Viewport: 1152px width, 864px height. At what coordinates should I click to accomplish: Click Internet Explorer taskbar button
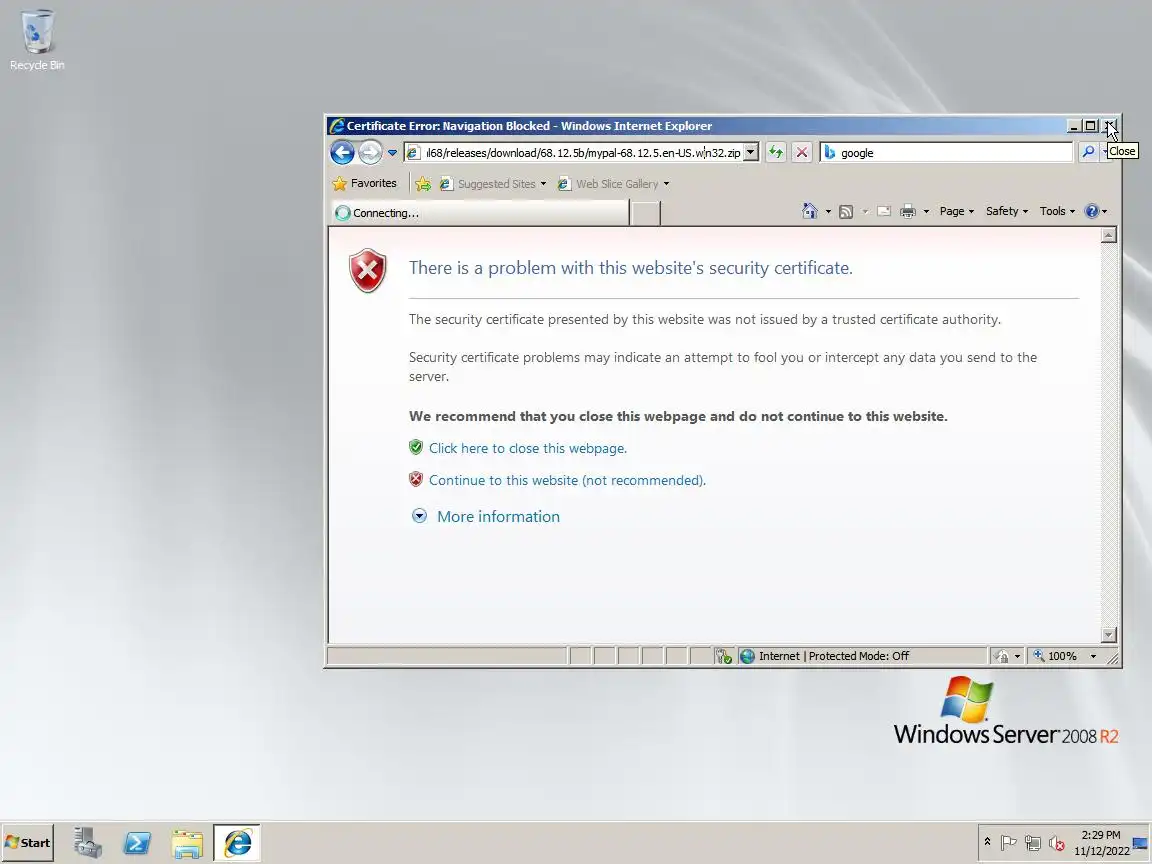237,843
